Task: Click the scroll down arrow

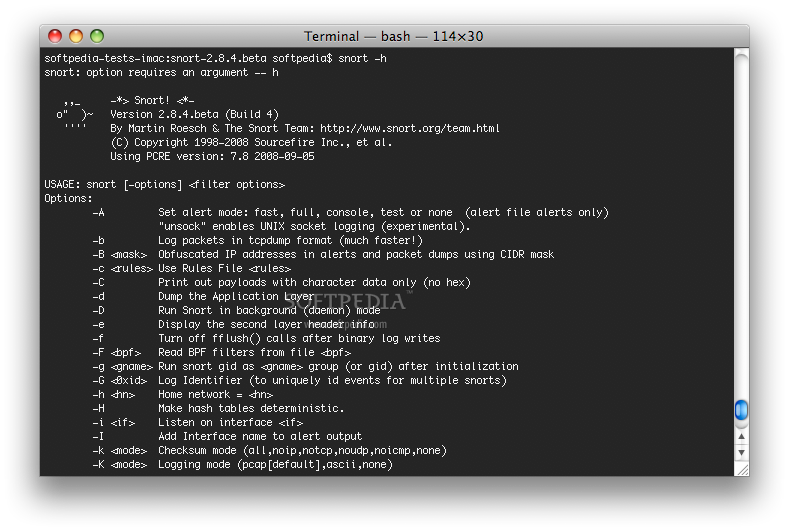Action: pos(741,452)
